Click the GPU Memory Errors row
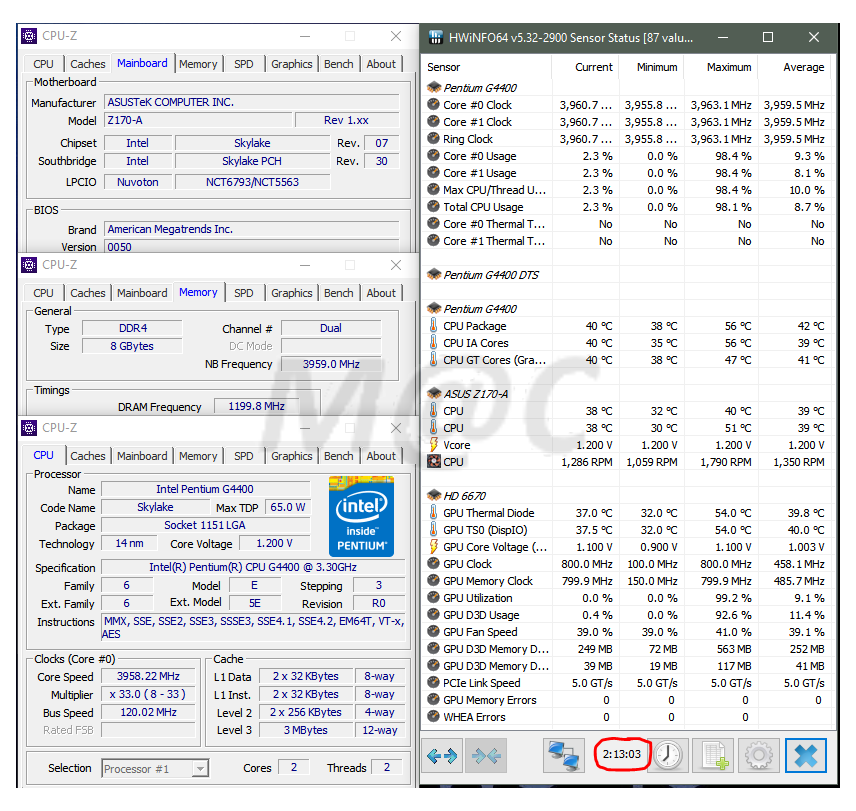The height and width of the screenshot is (811, 856). click(627, 700)
